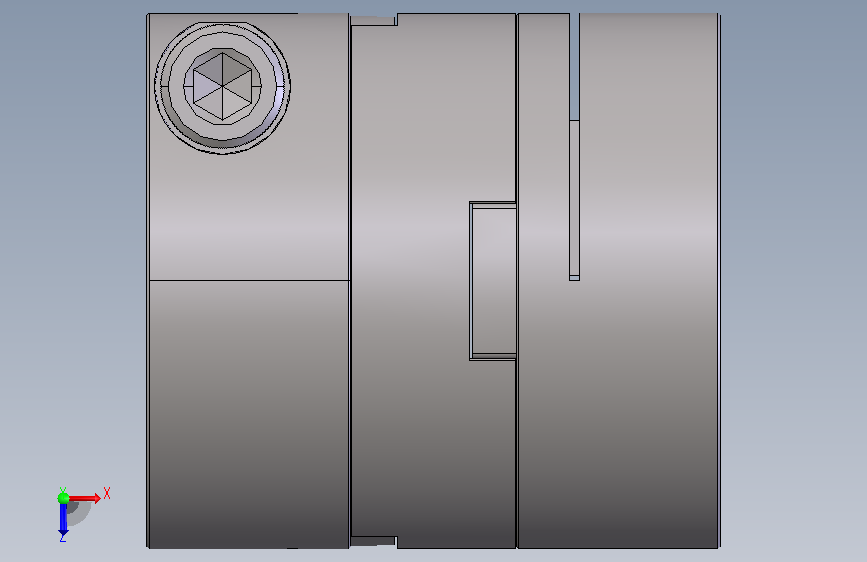This screenshot has width=867, height=562.
Task: Click the red X axis arrow of the triad
Action: (x=85, y=498)
